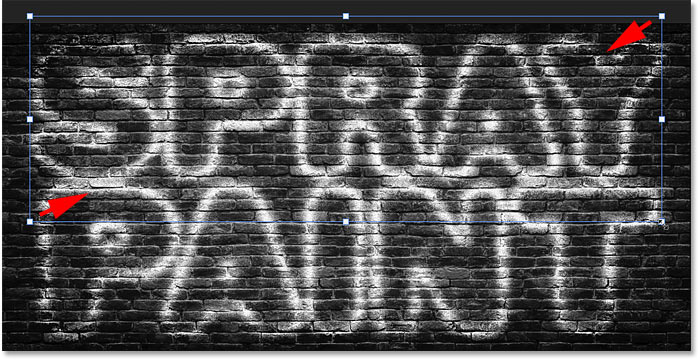Select the top-right corner transform handle

[x=662, y=16]
